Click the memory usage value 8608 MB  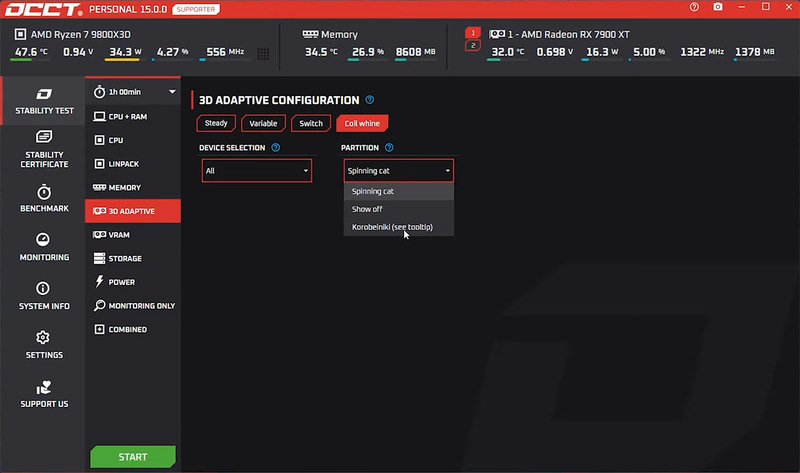click(x=416, y=52)
